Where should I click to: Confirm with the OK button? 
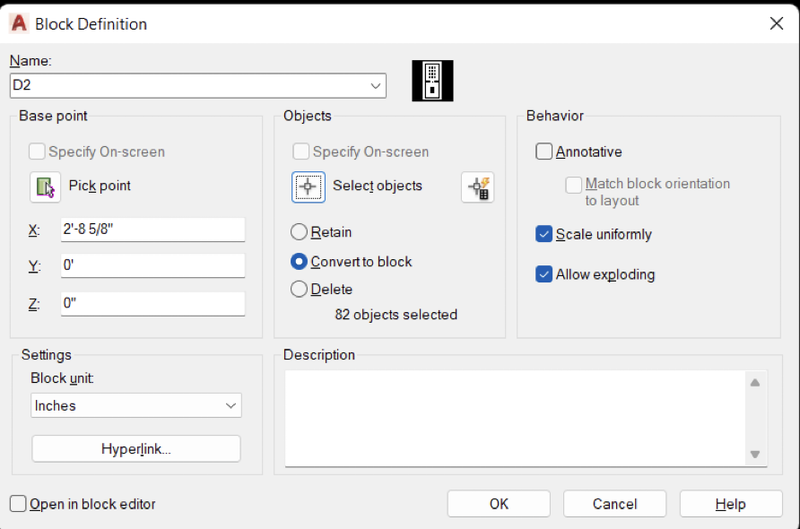point(499,504)
